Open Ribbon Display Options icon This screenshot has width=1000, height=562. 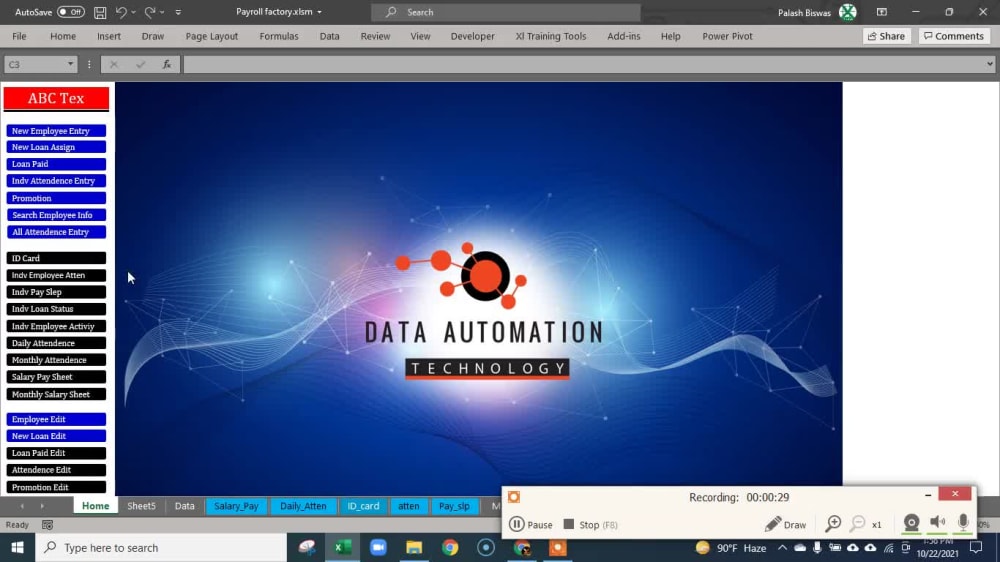tap(882, 12)
